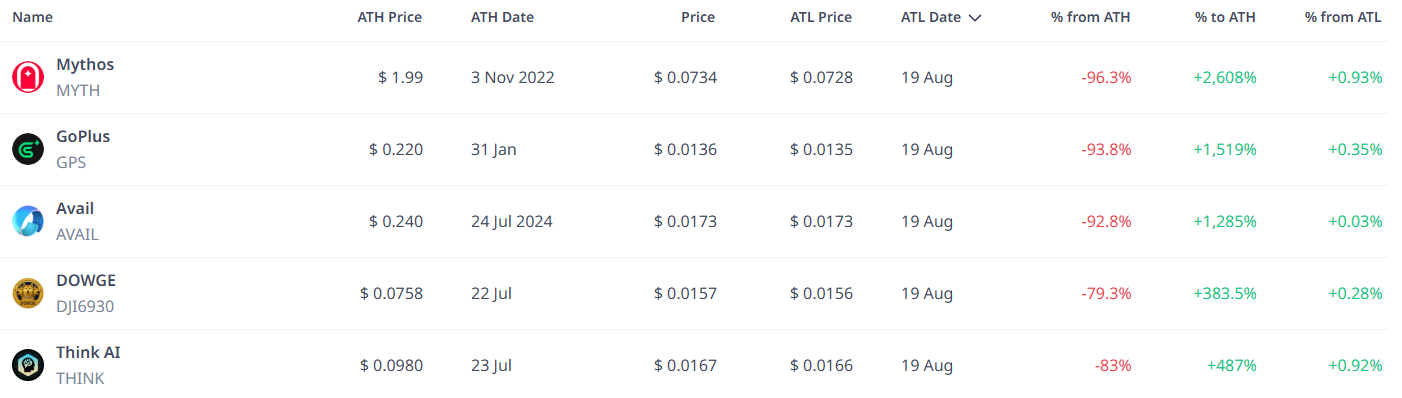Screen dimensions: 1402x398
Task: Open the Mythos coin name link
Action: coord(85,64)
